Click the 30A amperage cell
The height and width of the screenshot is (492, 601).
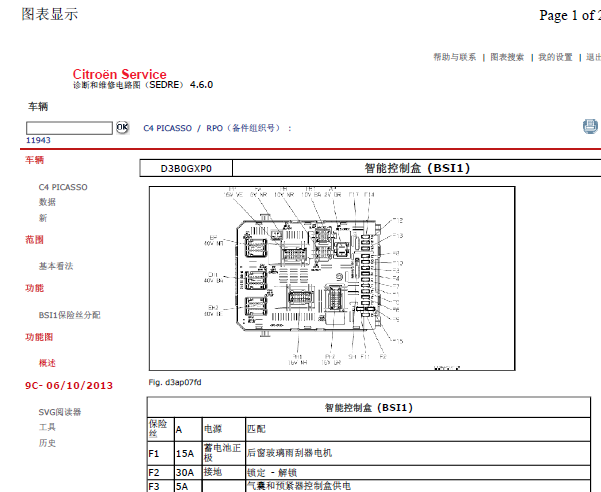[x=188, y=472]
